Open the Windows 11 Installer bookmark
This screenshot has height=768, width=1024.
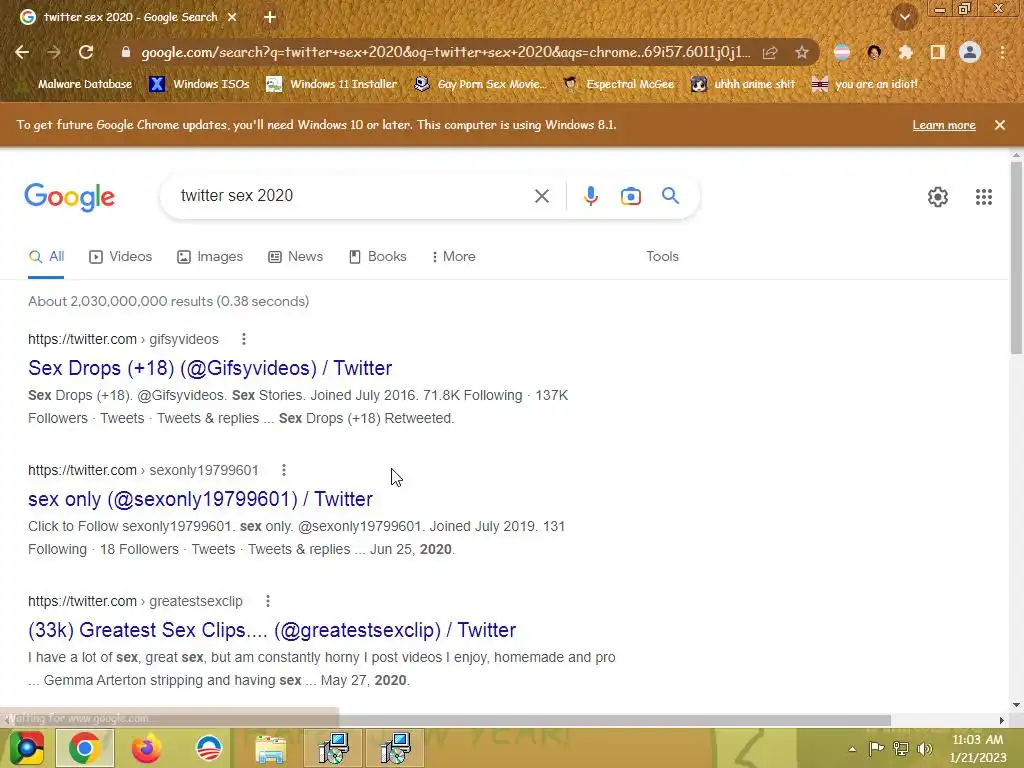click(332, 84)
